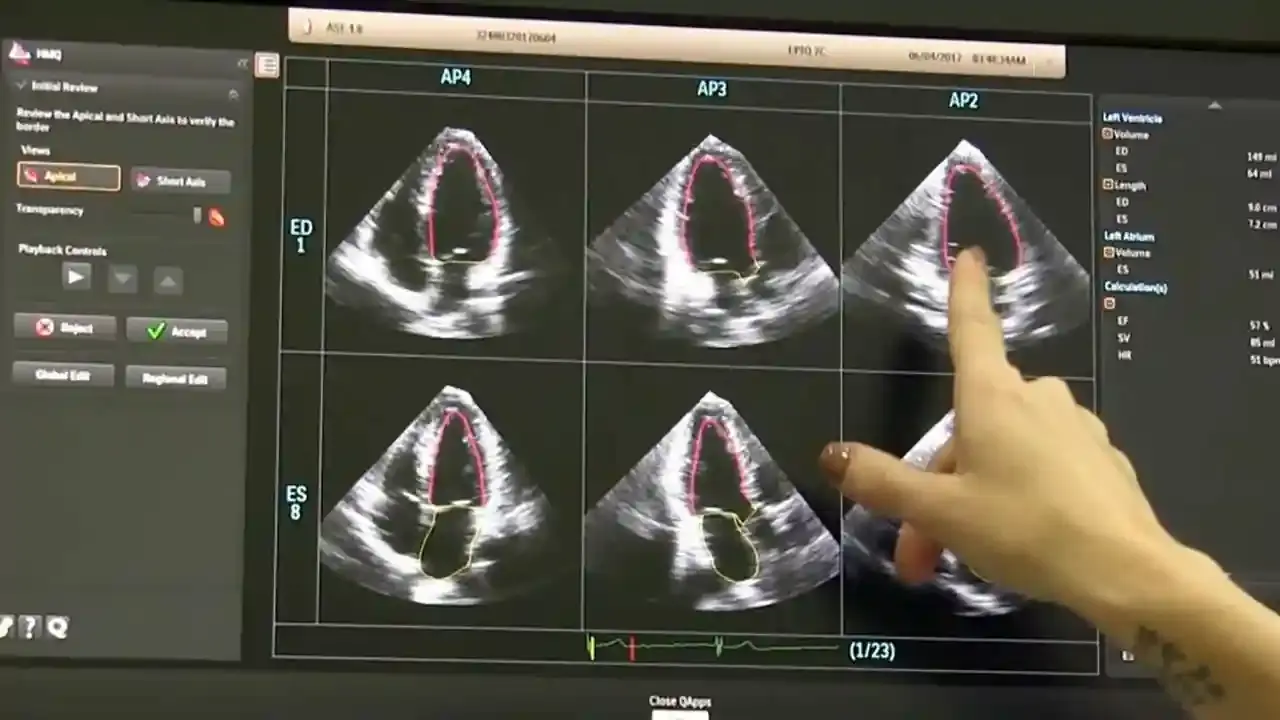Screen dimensions: 1280x720
Task: Accept the traced borders
Action: point(176,331)
